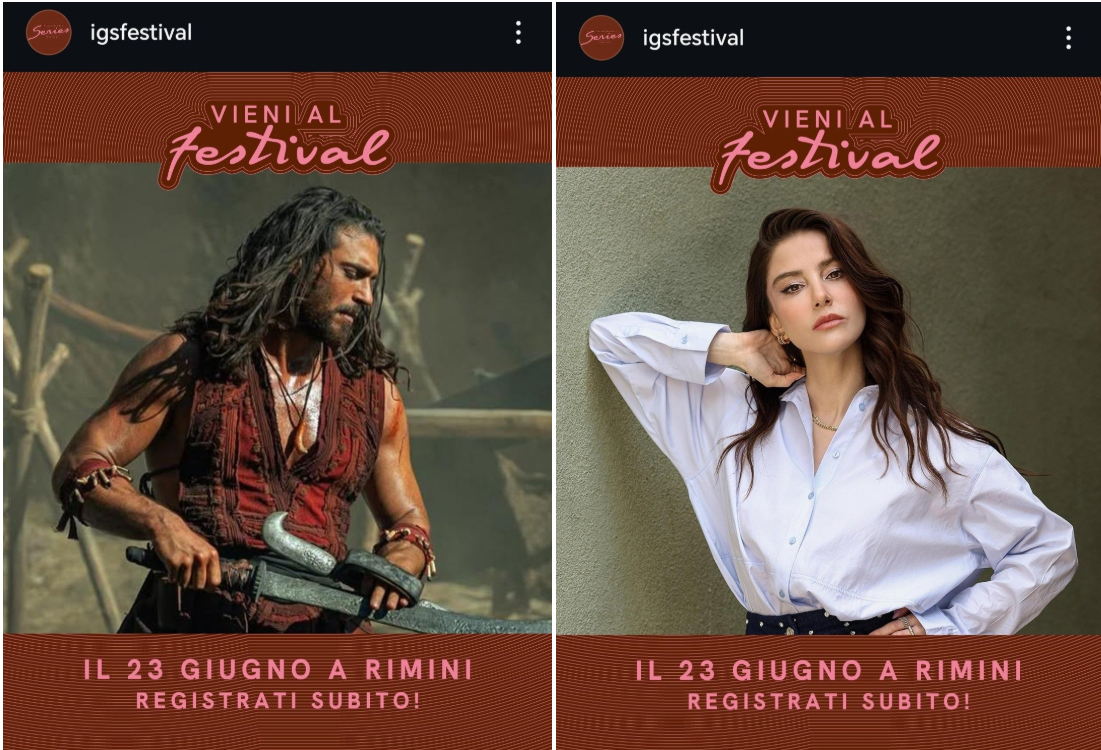Click 'IL 23 GIUGNO A RIMINI' on left post

point(277,669)
